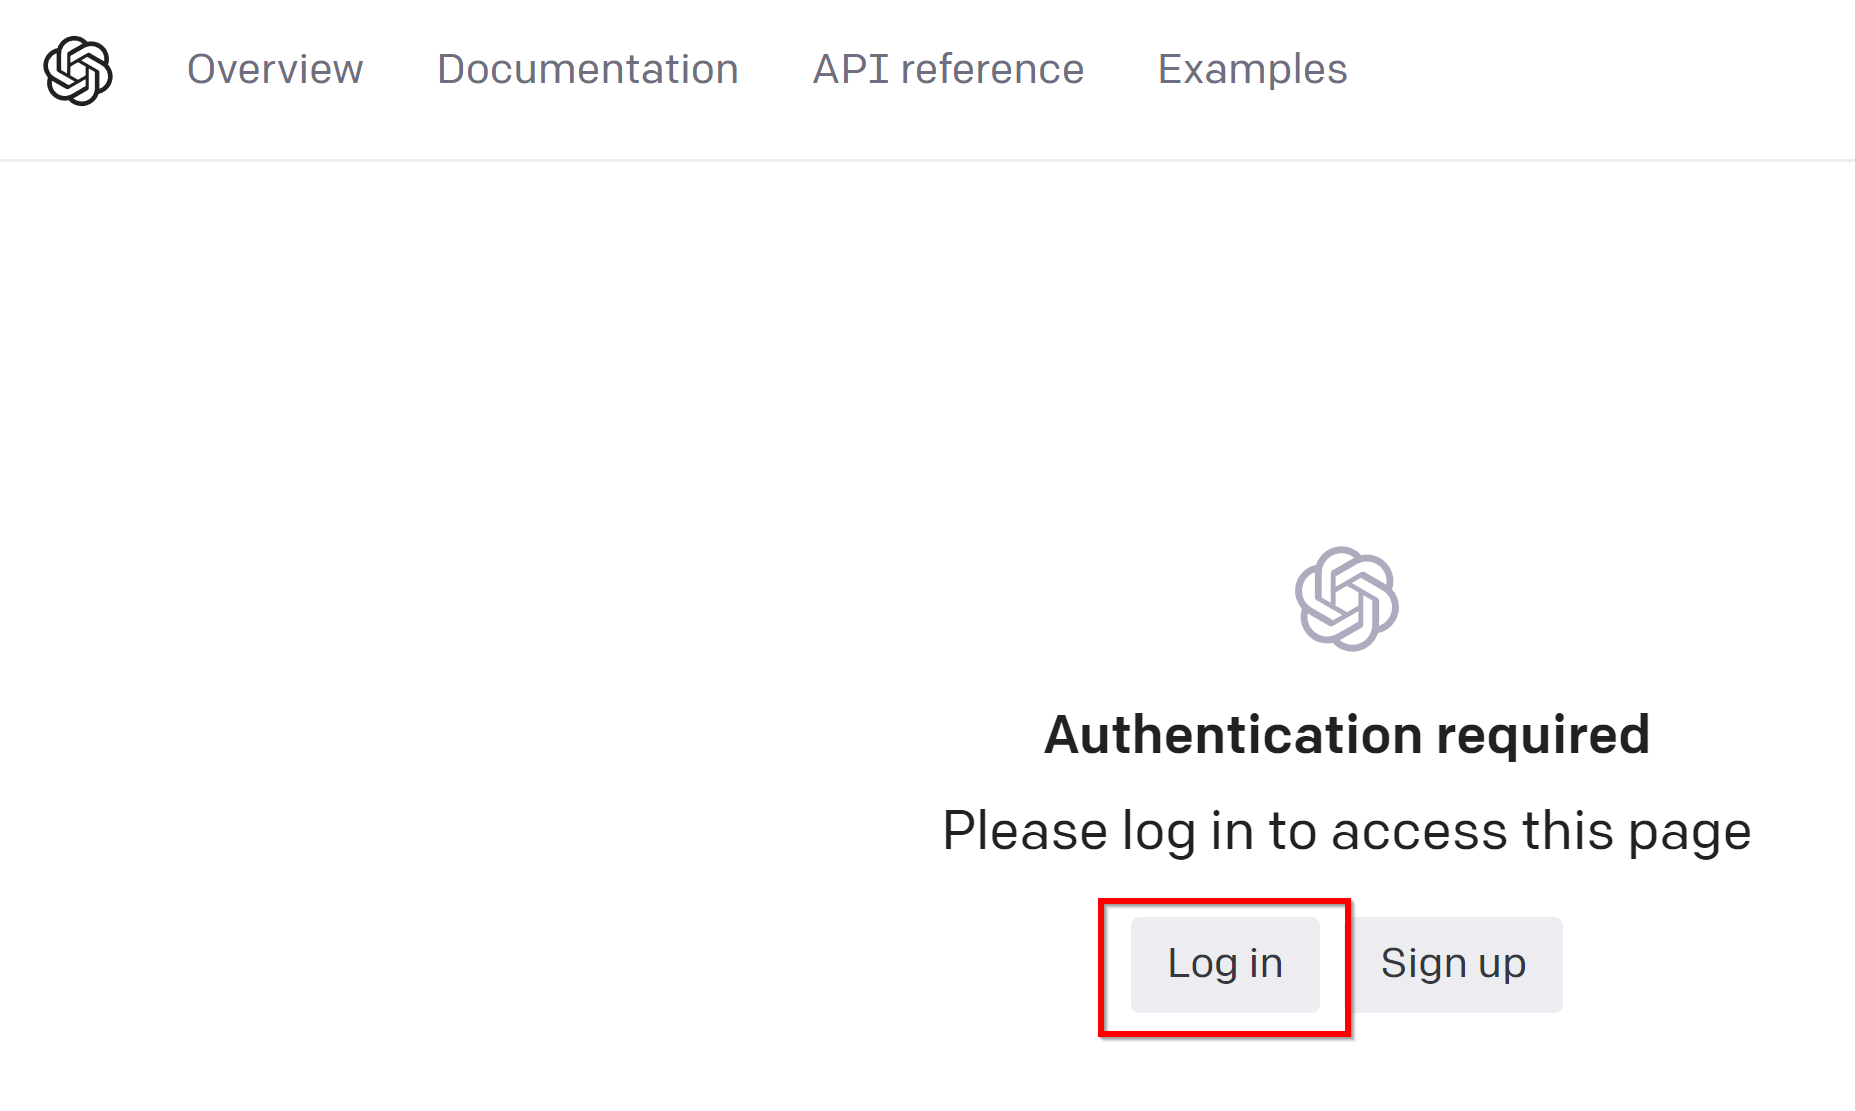
Task: Click the OpenAI logo in the header
Action: pos(78,71)
